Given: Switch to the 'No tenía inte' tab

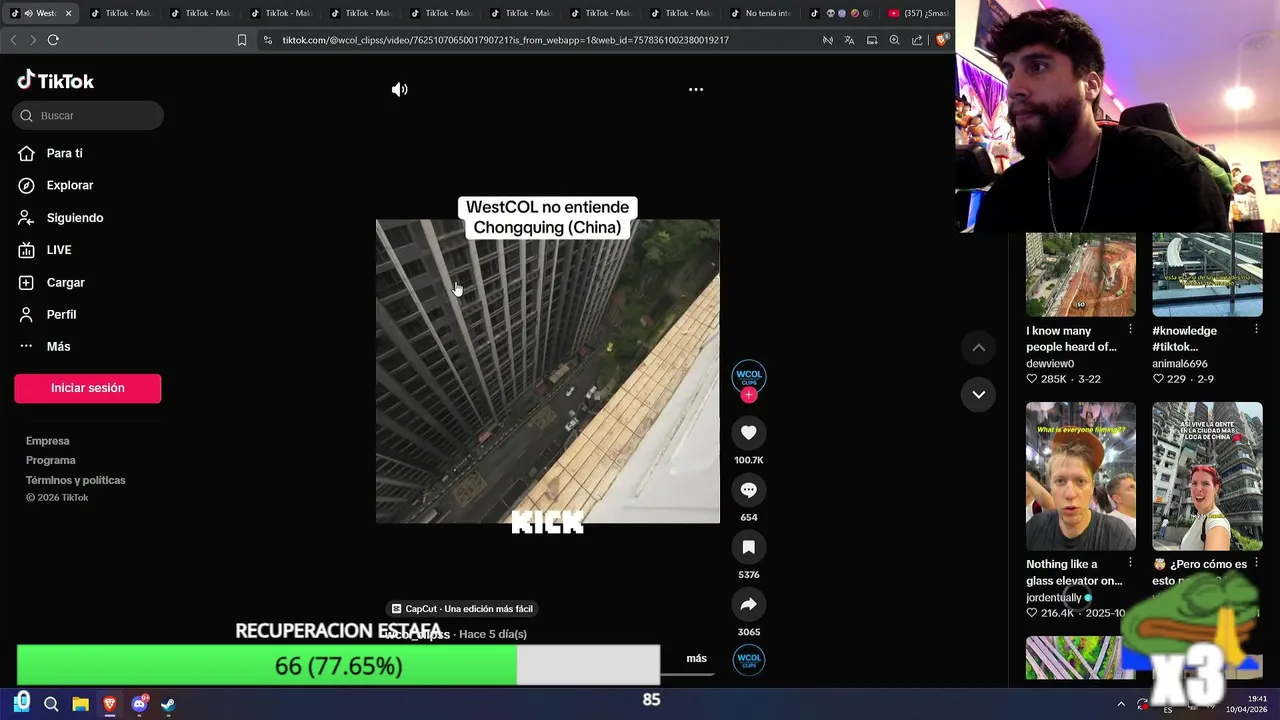Looking at the screenshot, I should [760, 13].
